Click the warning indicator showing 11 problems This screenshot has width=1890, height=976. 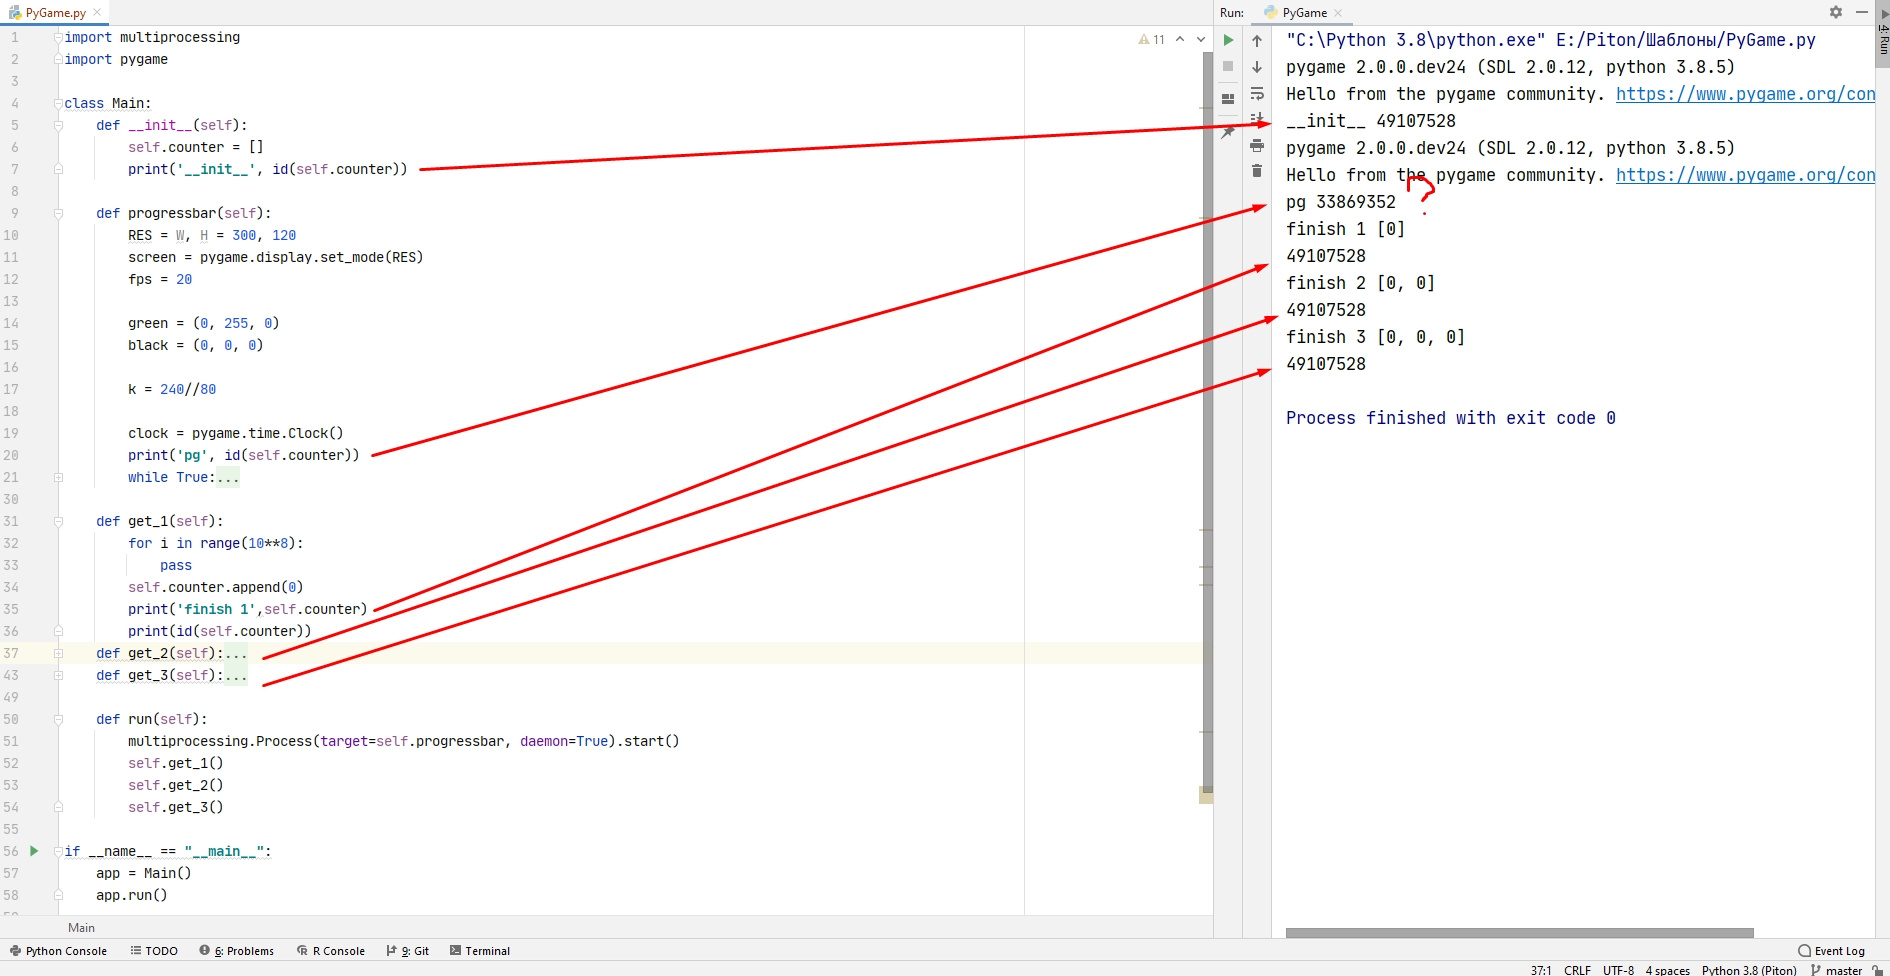pos(1151,39)
